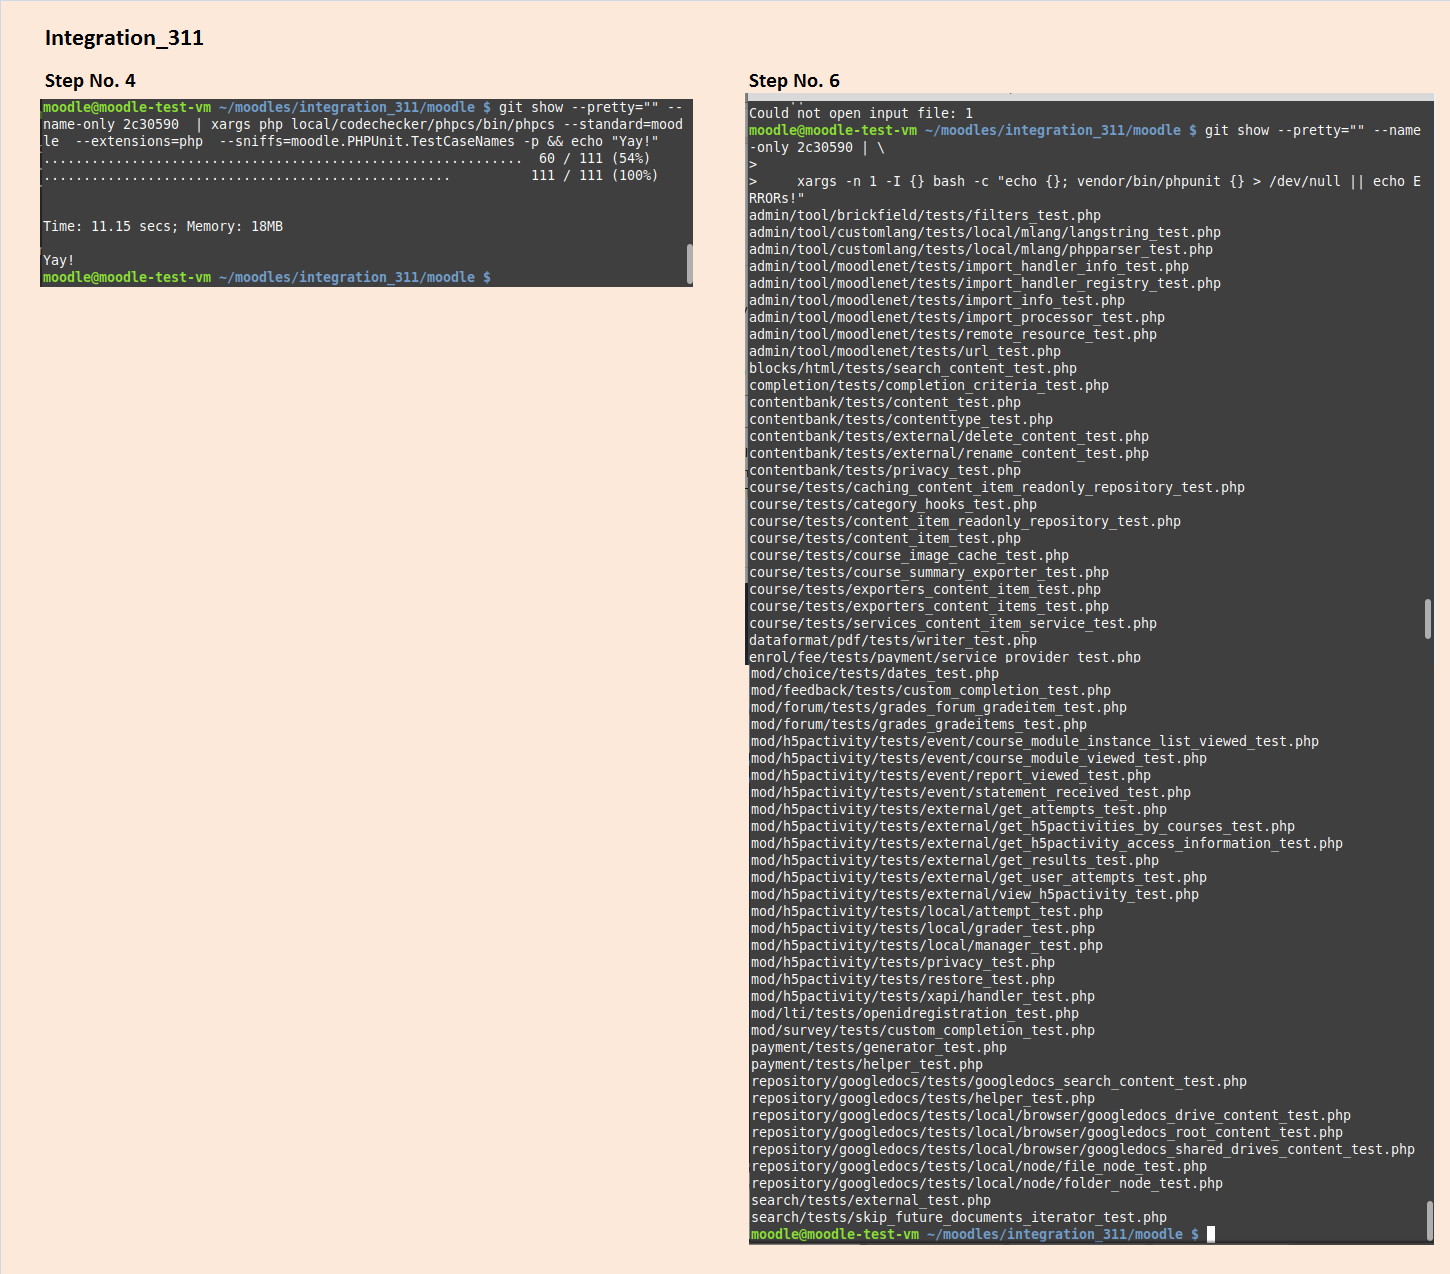Screen dimensions: 1450x1274
Task: Click mod/feedback custom_completion_test.php line
Action: tap(931, 691)
